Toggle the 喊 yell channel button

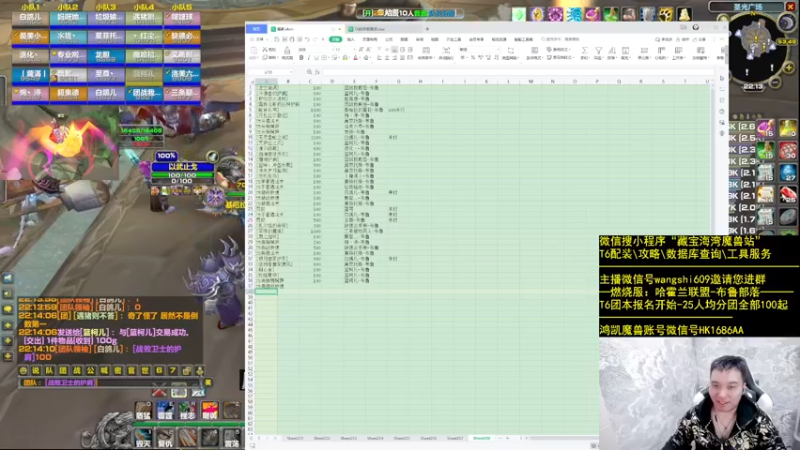click(x=104, y=370)
